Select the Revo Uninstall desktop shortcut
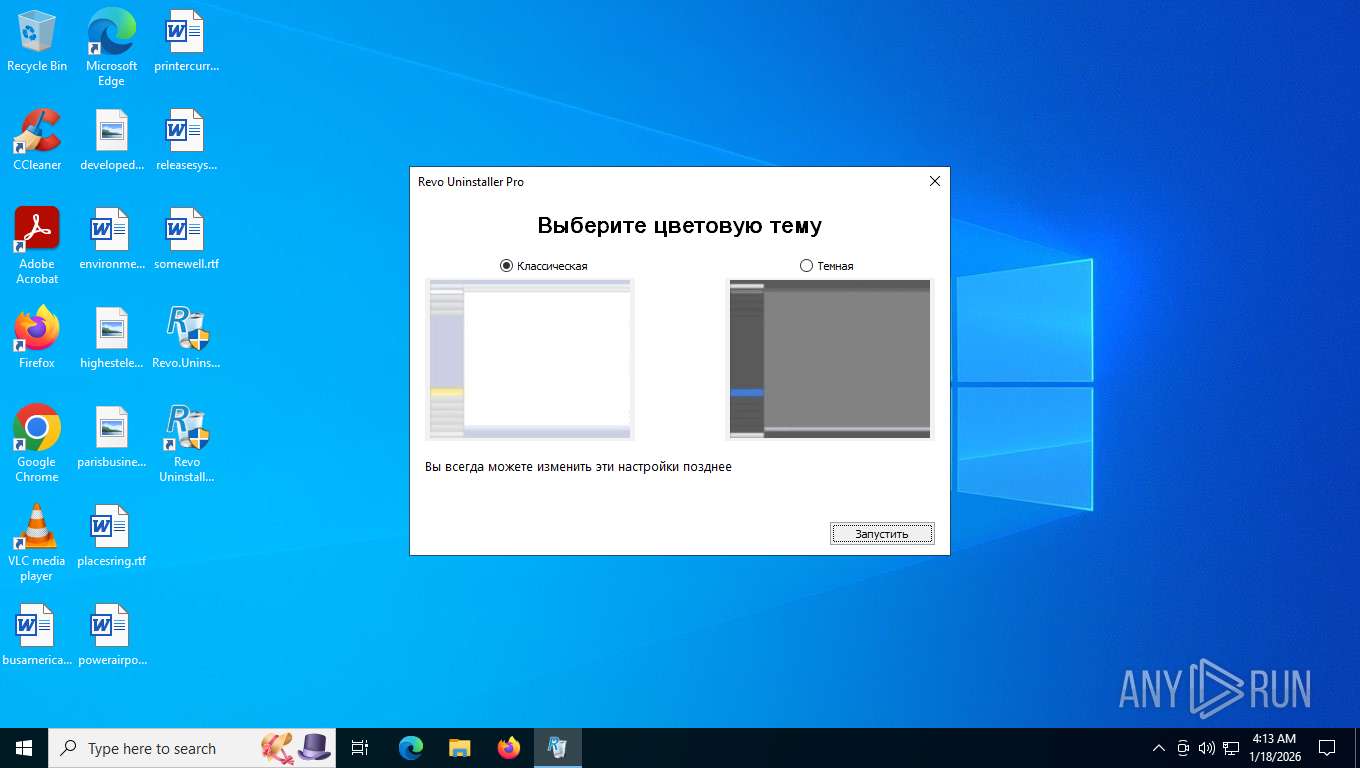1360x768 pixels. 186,444
